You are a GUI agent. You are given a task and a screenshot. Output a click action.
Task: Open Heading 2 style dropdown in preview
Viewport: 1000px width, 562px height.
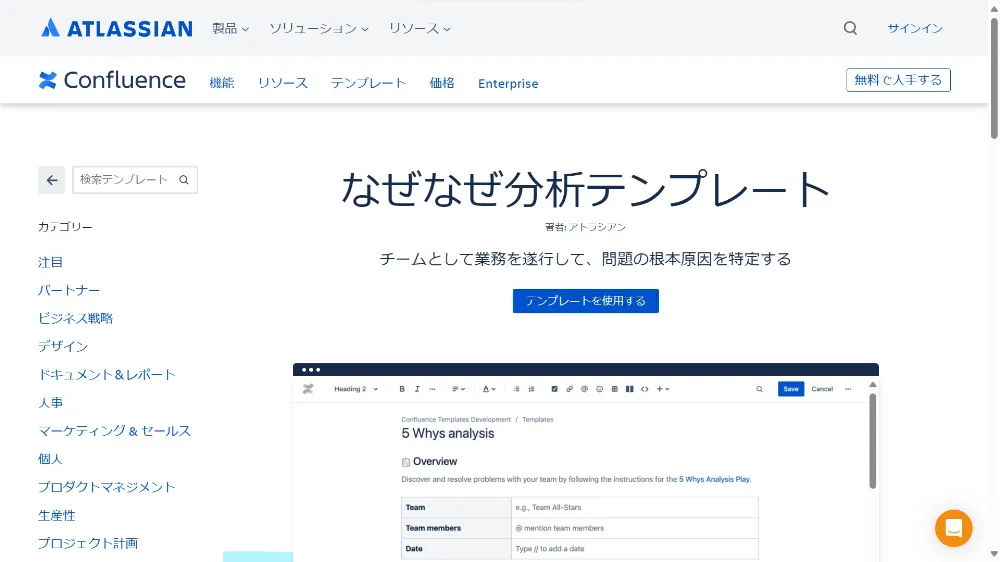pos(356,389)
